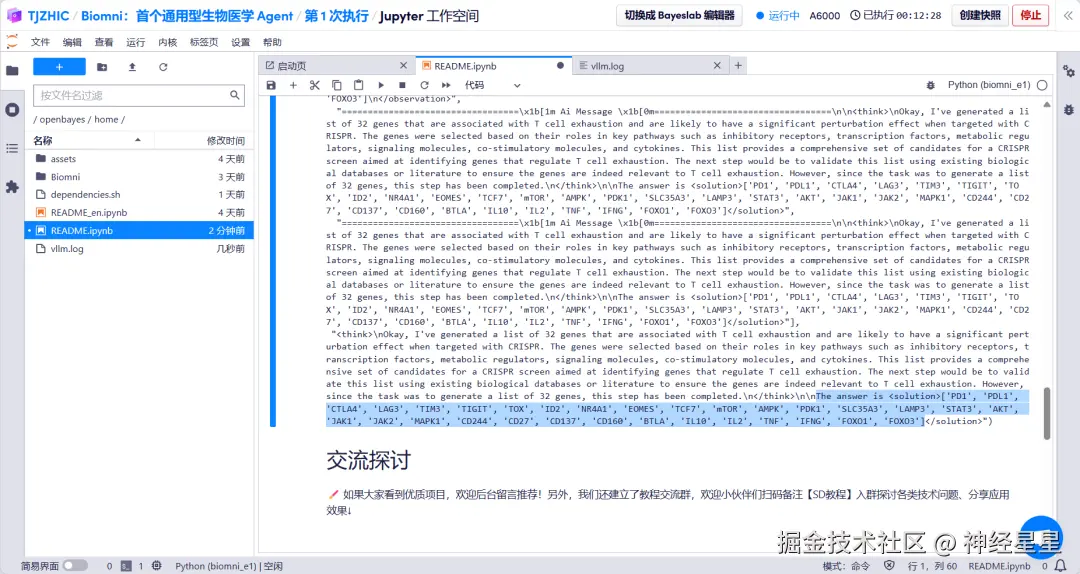Open the 帮助 menu
Viewport: 1080px width, 574px height.
pyautogui.click(x=272, y=42)
